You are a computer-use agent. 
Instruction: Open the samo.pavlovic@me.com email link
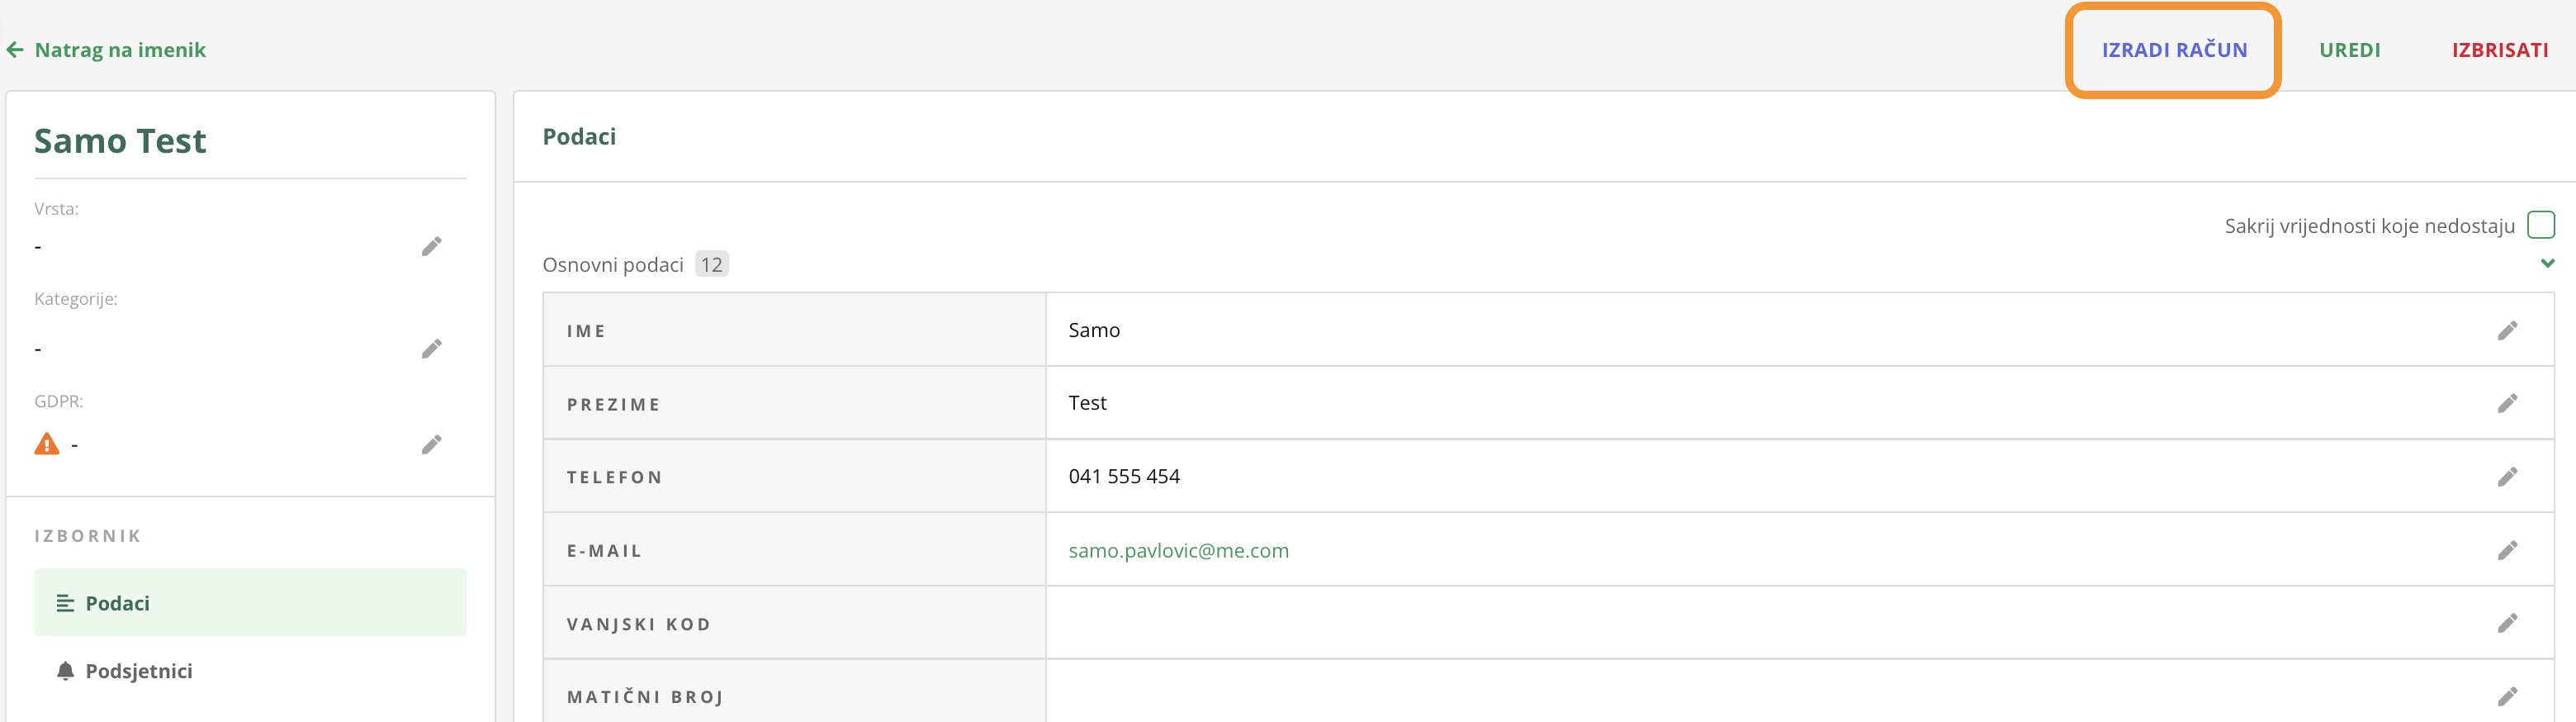[x=1178, y=550]
